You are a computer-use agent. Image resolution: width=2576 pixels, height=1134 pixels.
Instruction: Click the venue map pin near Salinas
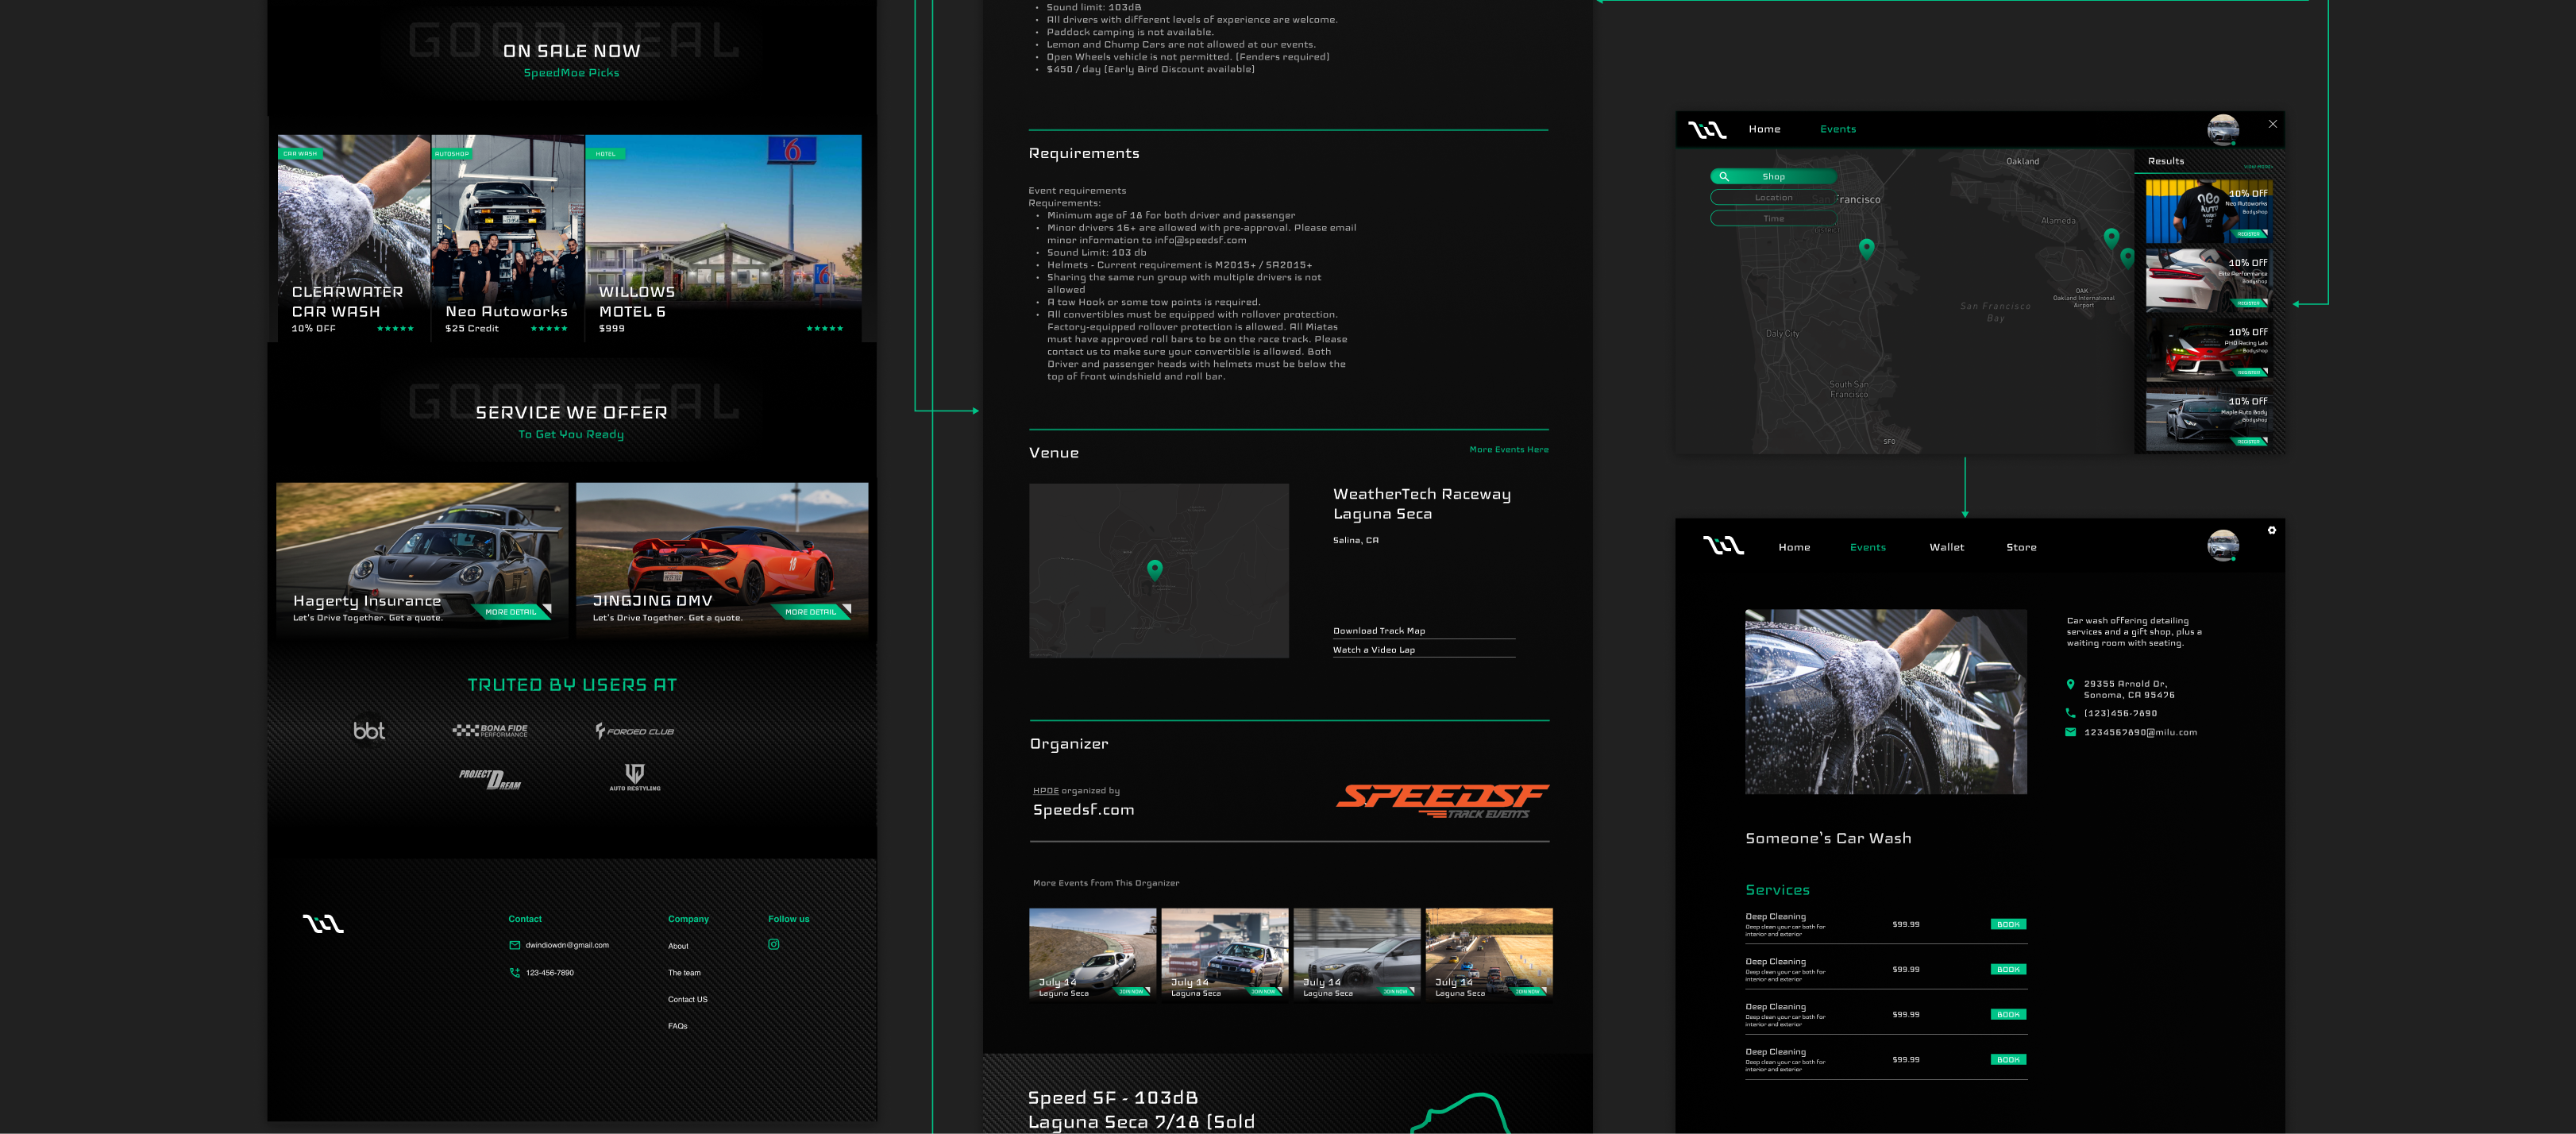(1155, 570)
